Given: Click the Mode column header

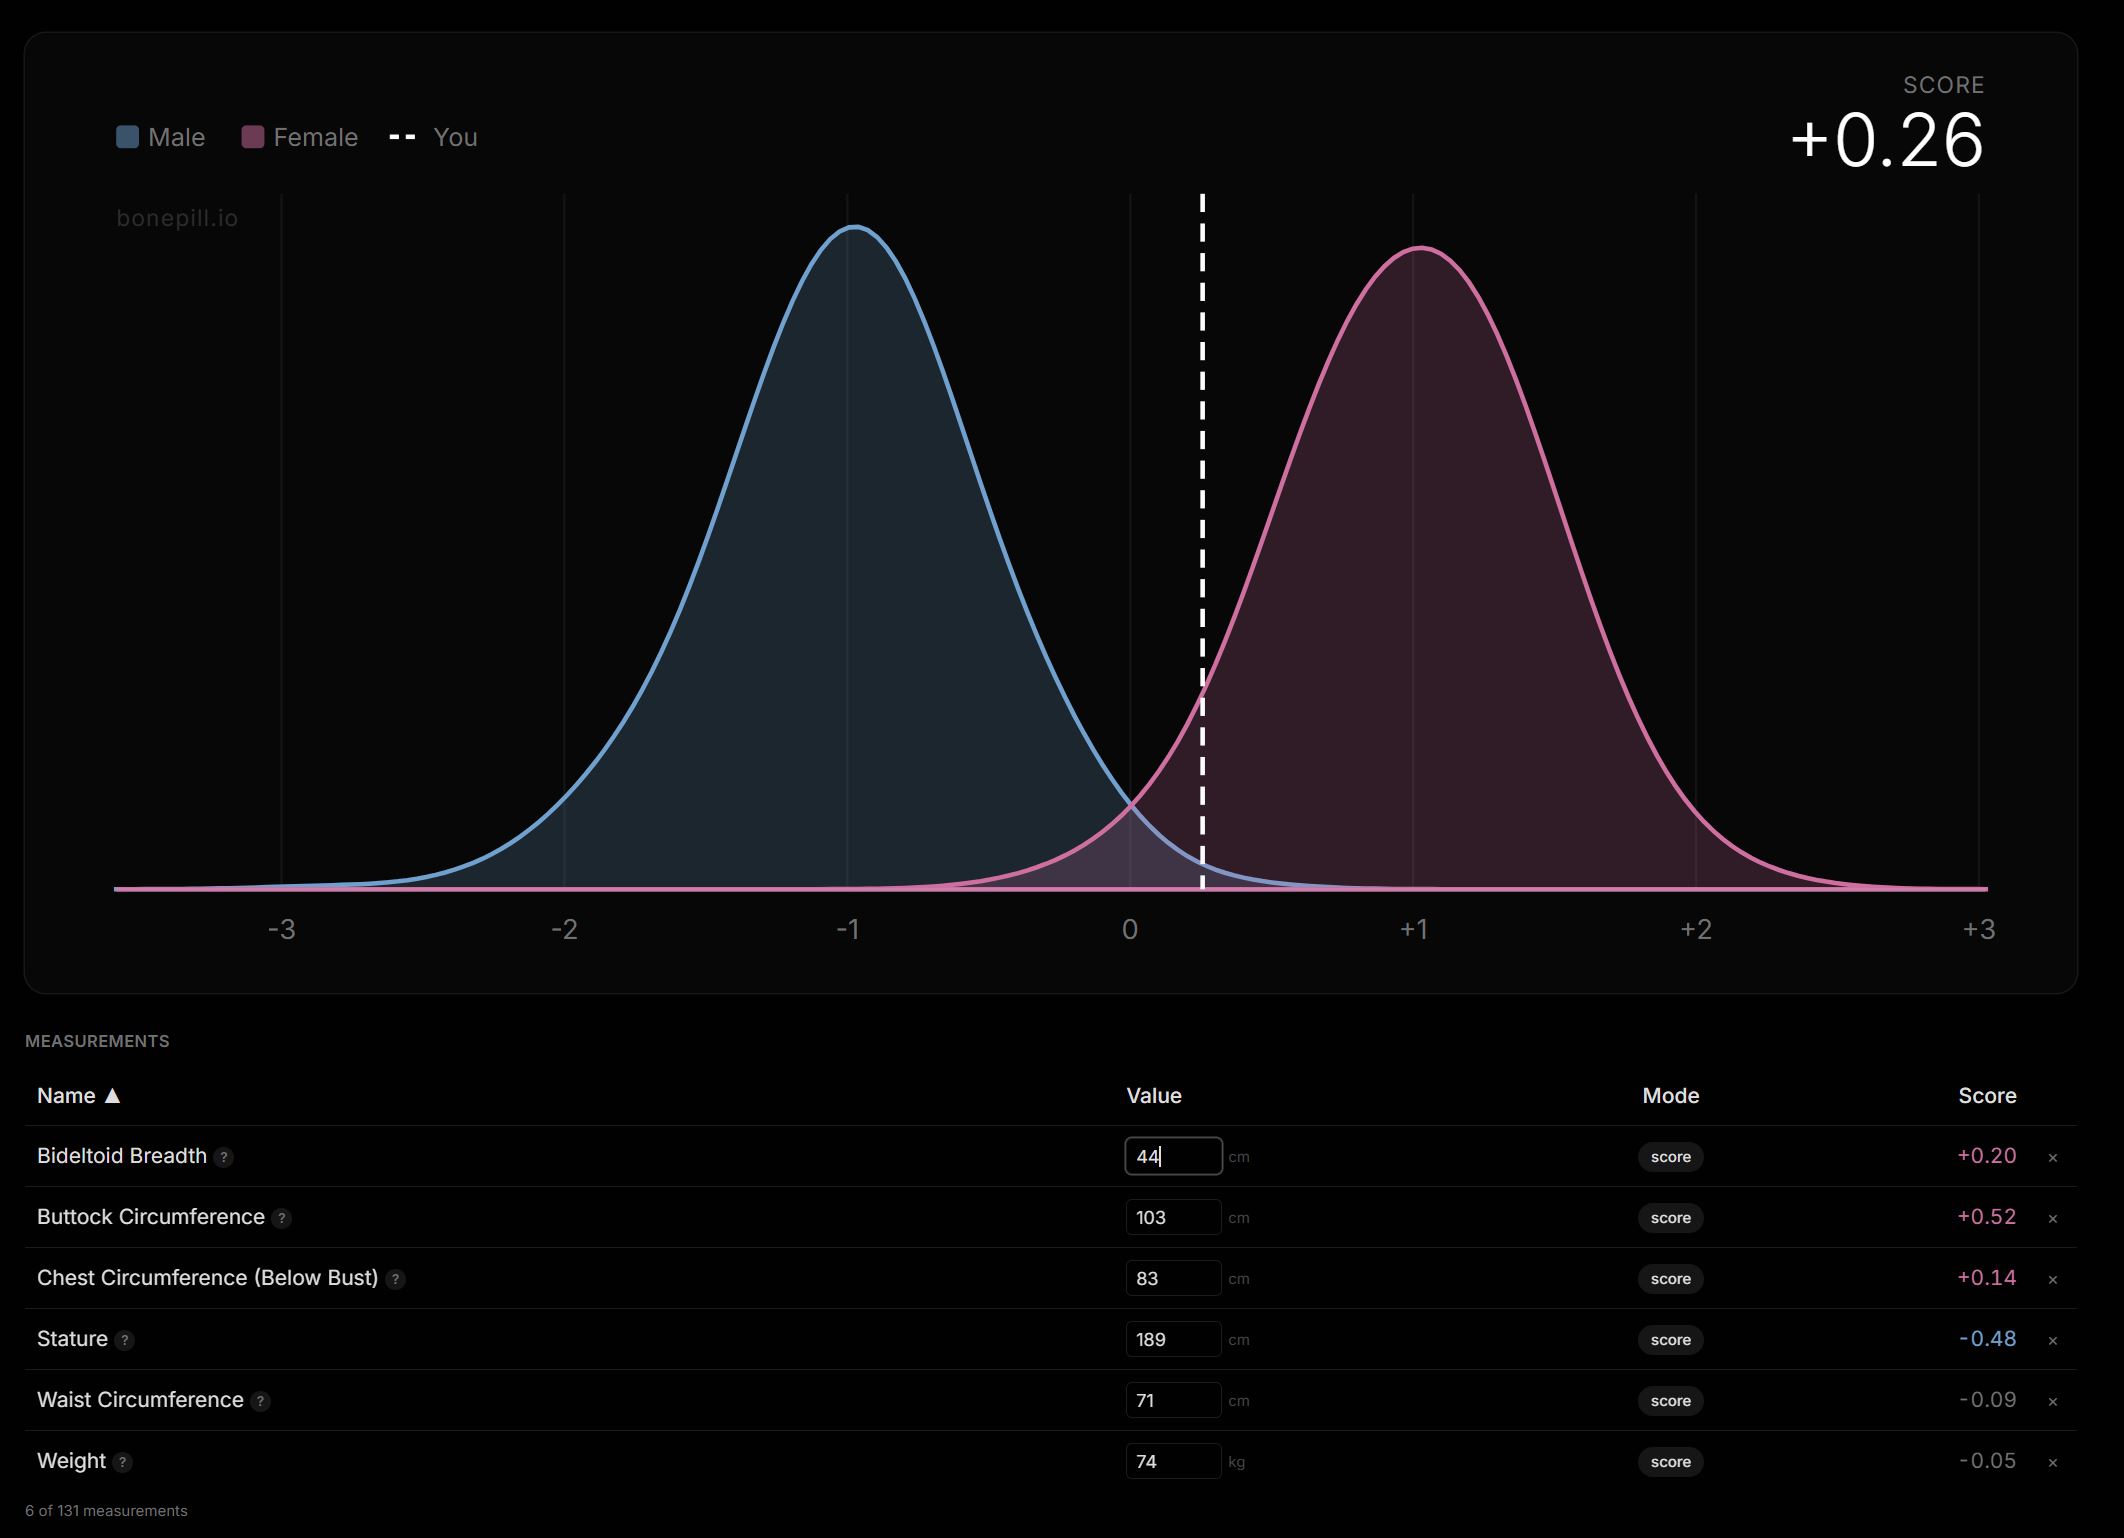Looking at the screenshot, I should 1670,1096.
